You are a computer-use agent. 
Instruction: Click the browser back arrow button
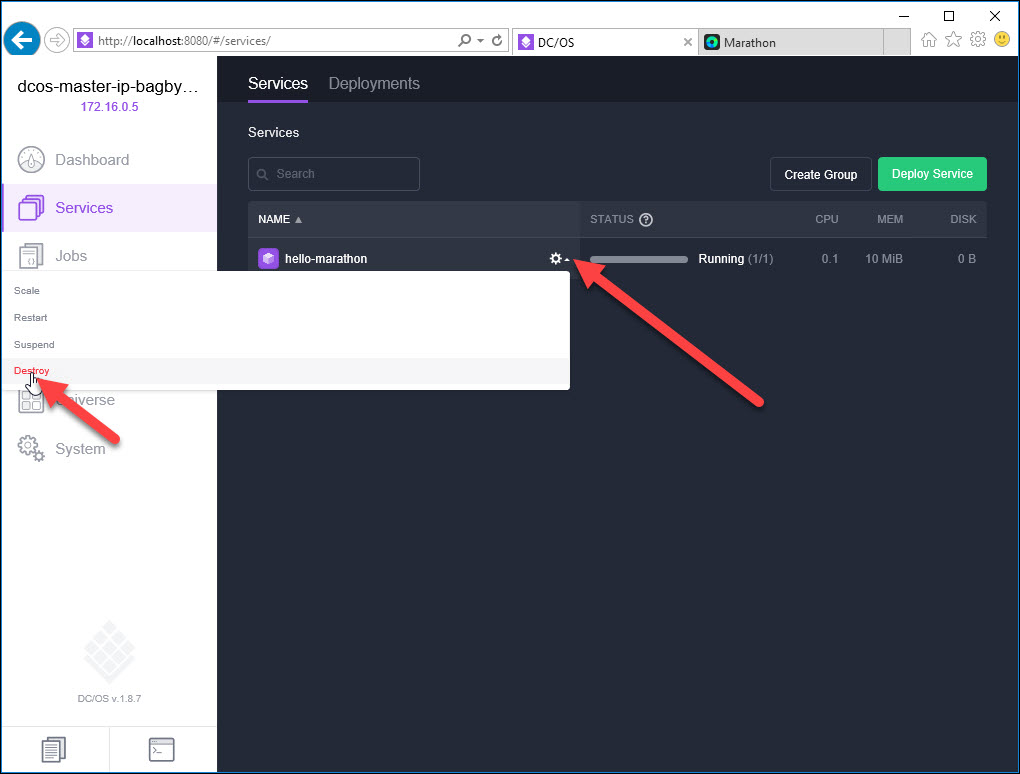(x=21, y=40)
